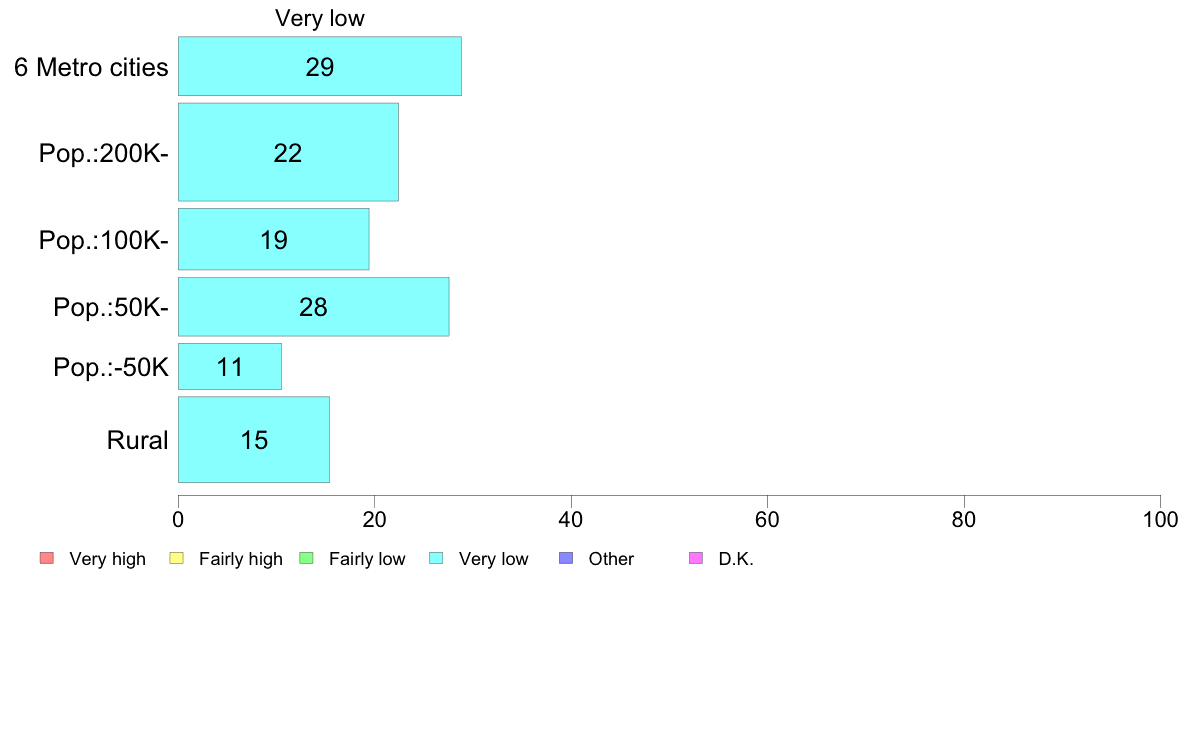Viewport: 1188px width, 736px height.
Task: Click the Very high legend text
Action: click(x=108, y=559)
